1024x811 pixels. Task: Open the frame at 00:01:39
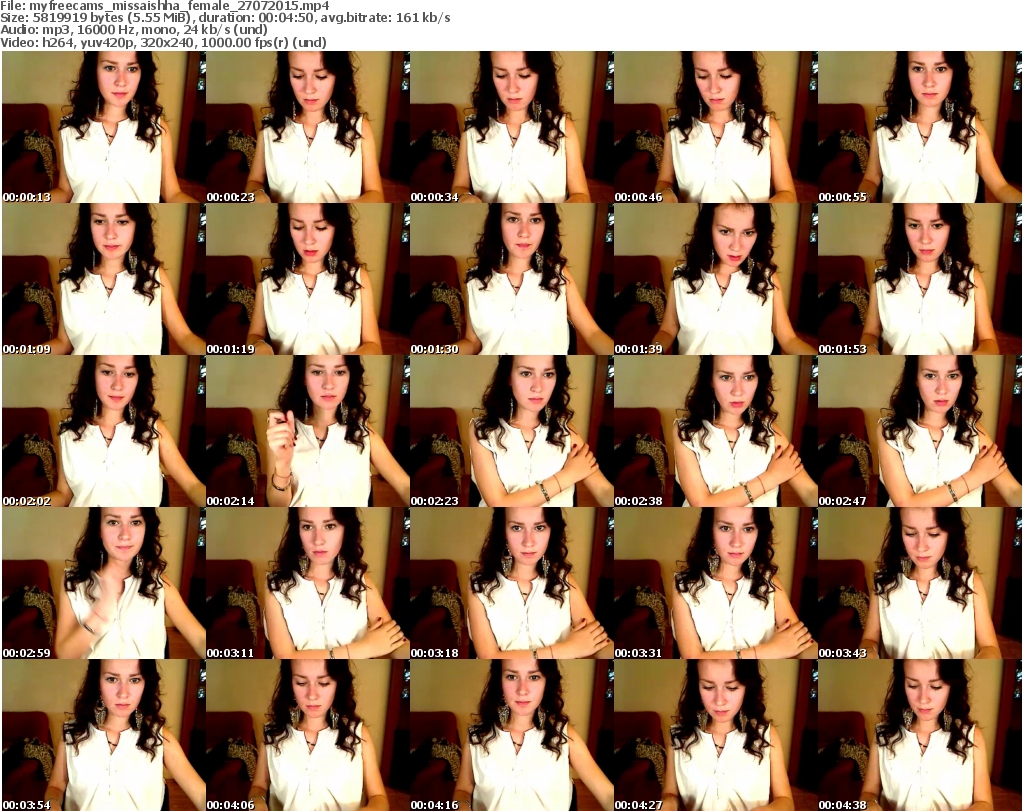point(716,279)
